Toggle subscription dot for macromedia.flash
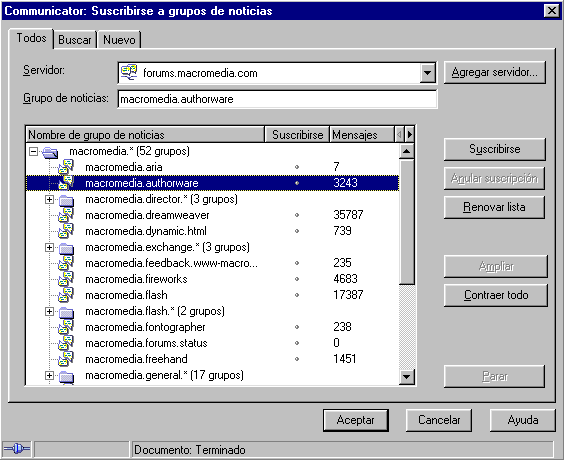This screenshot has width=564, height=460. [297, 295]
